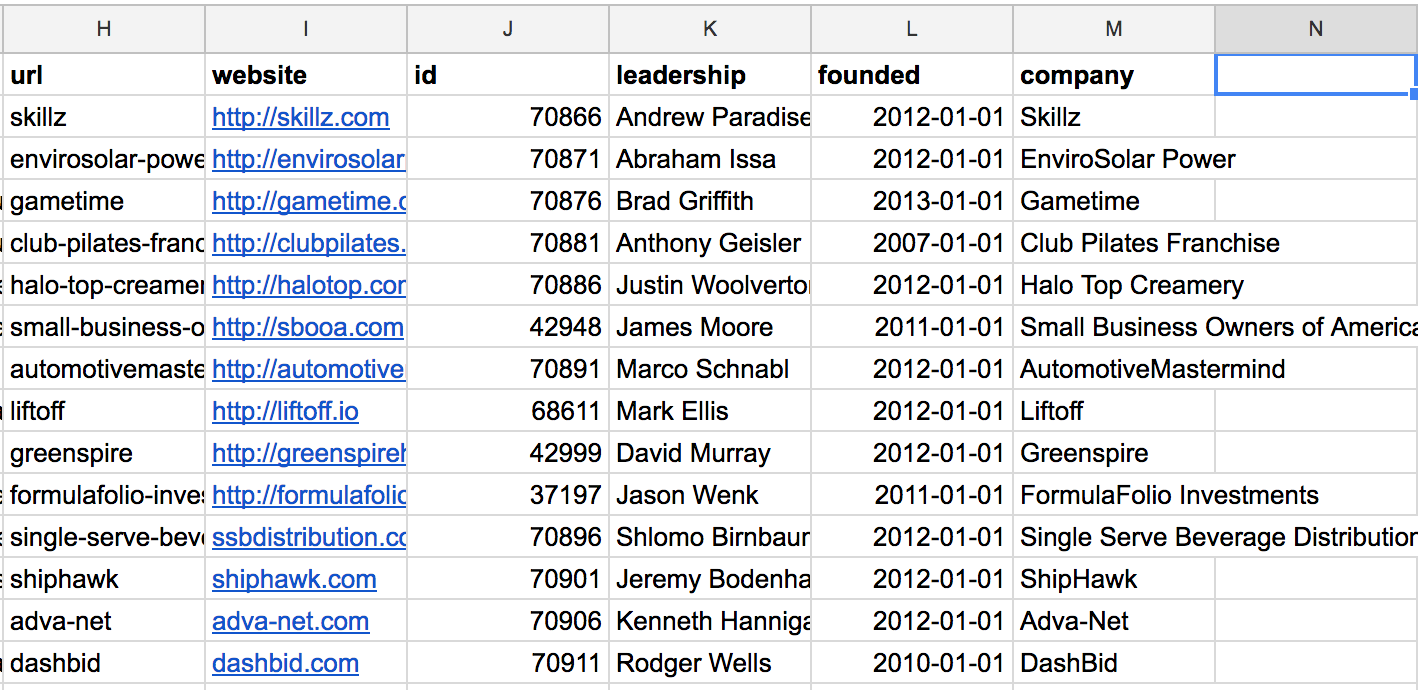Select the 'company' header cell
This screenshot has height=690, width=1418.
point(1114,75)
